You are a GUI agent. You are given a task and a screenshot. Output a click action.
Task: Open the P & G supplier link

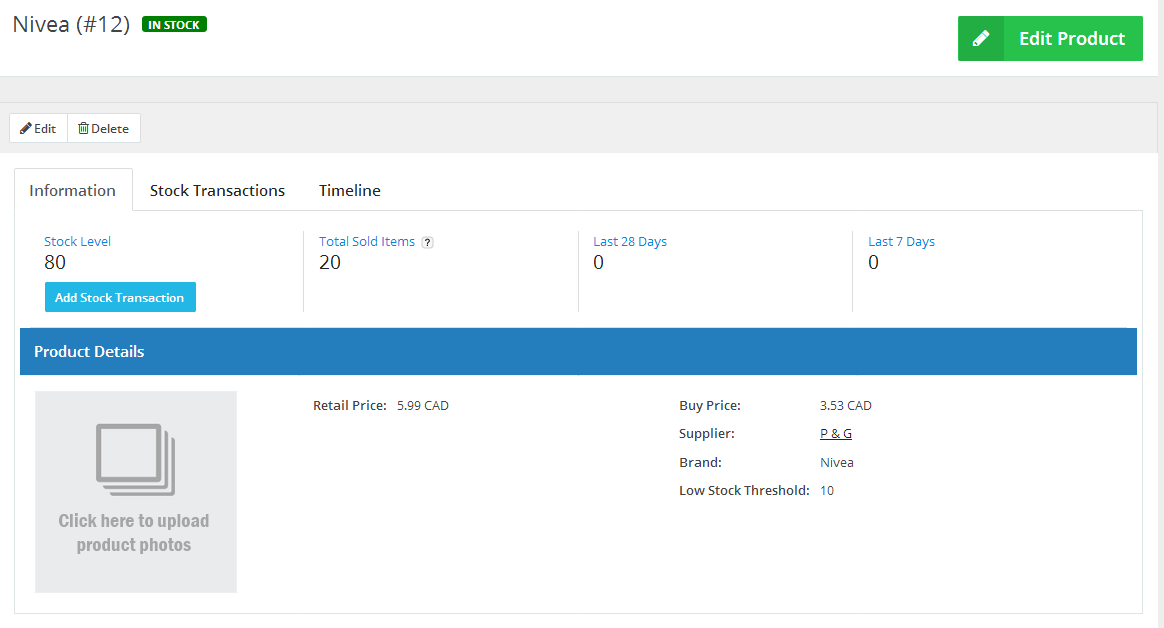click(x=836, y=434)
